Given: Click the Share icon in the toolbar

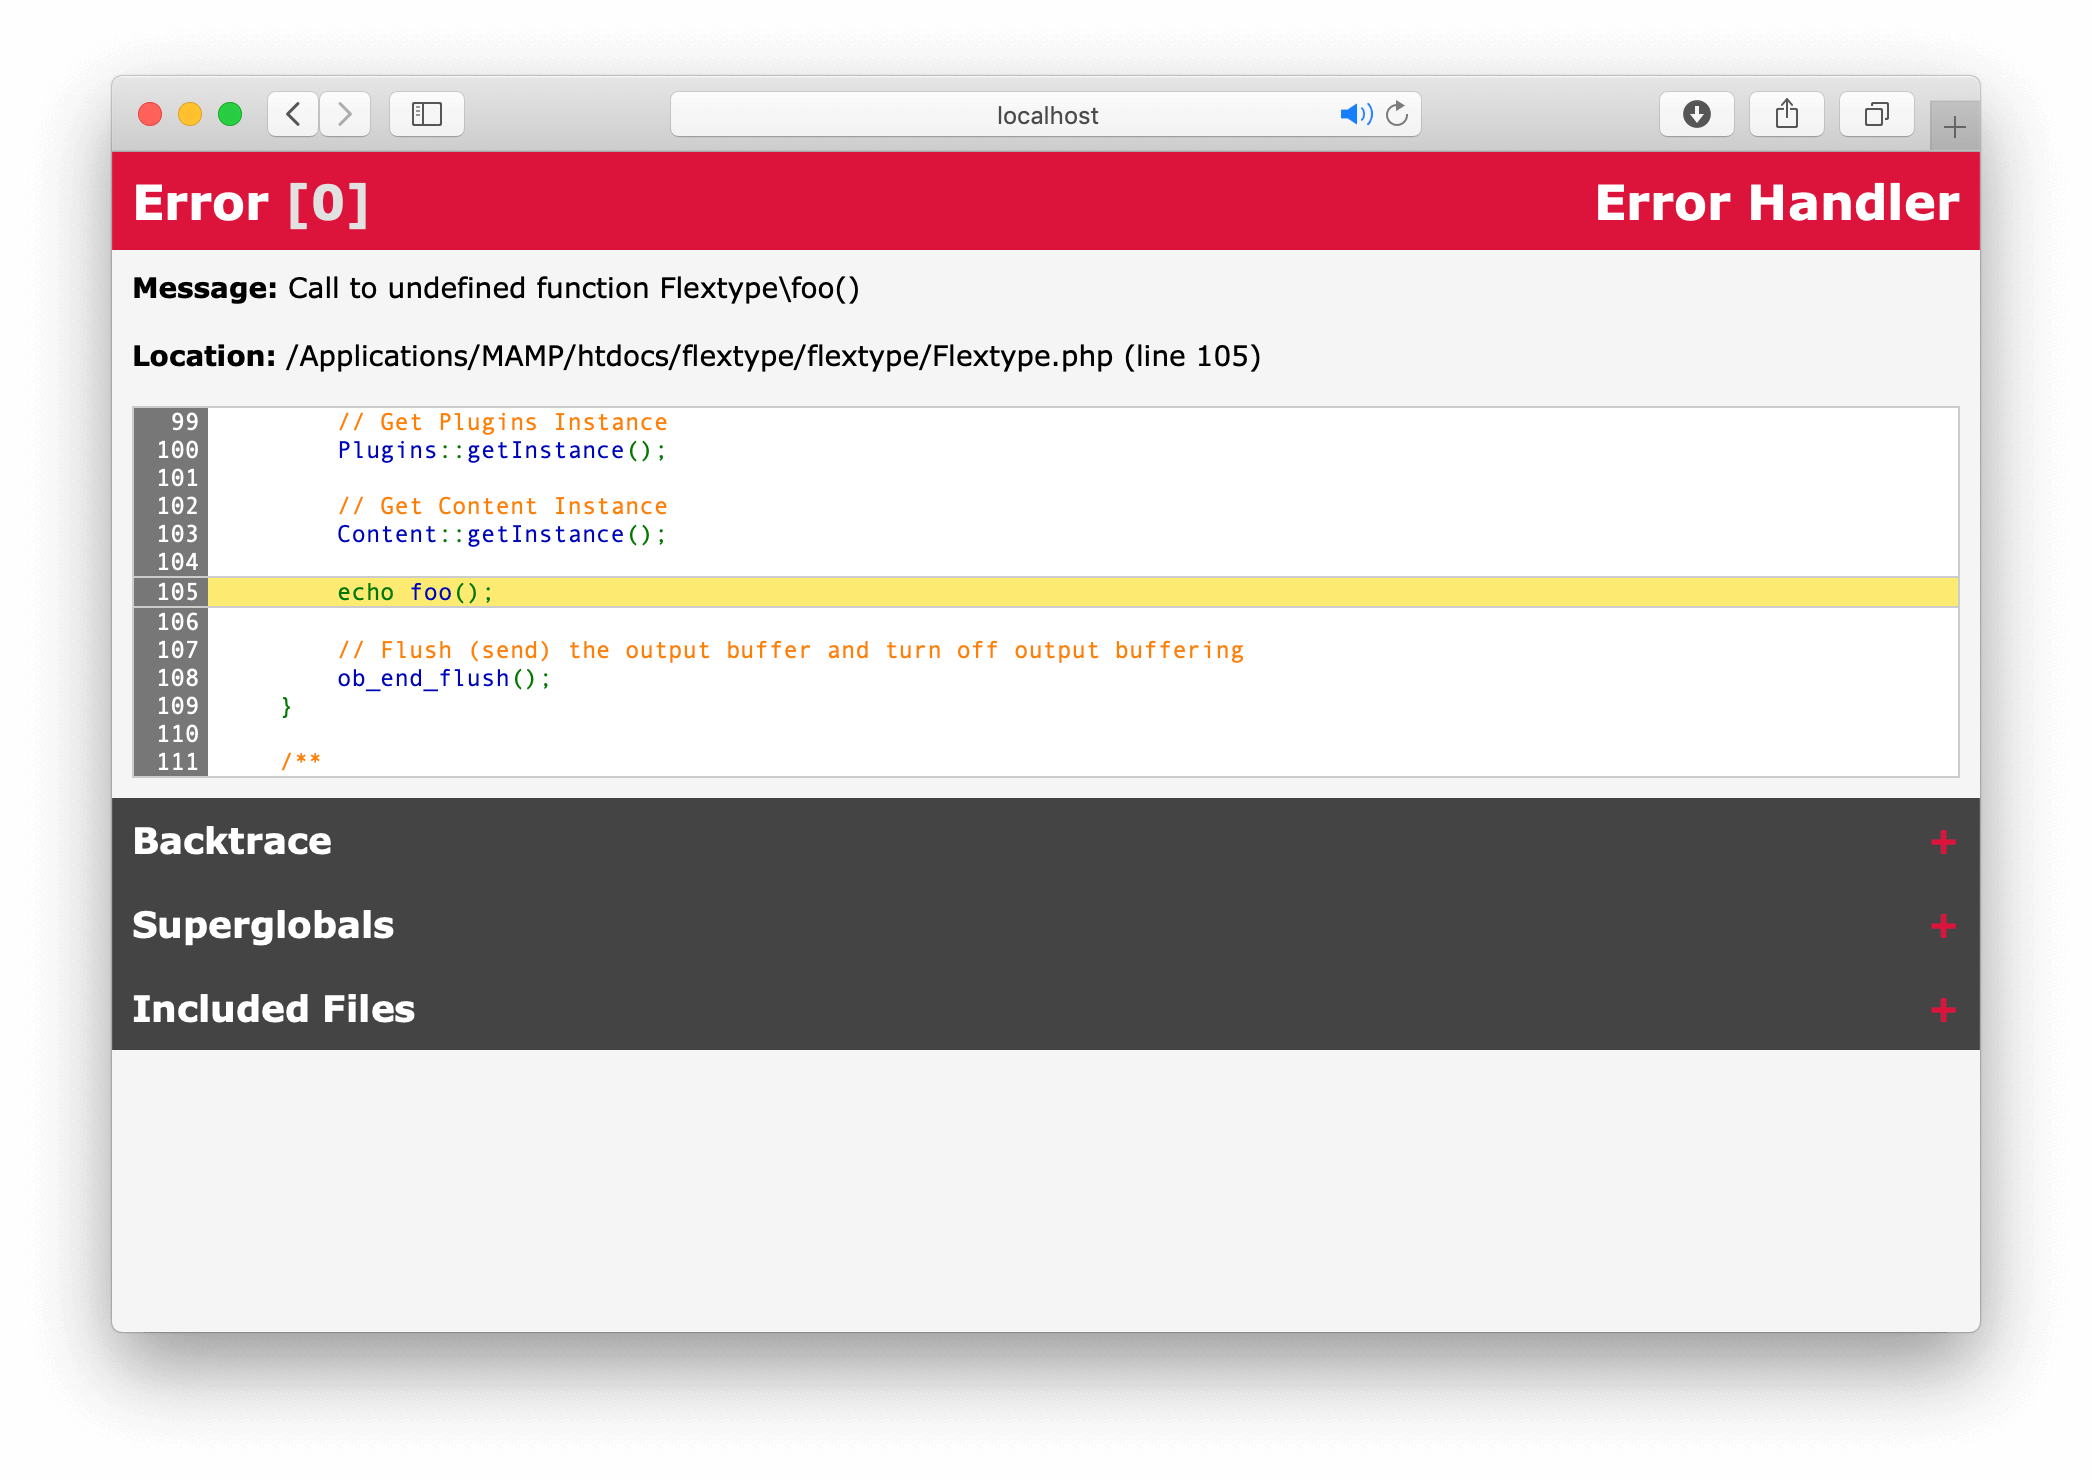Looking at the screenshot, I should 1787,114.
